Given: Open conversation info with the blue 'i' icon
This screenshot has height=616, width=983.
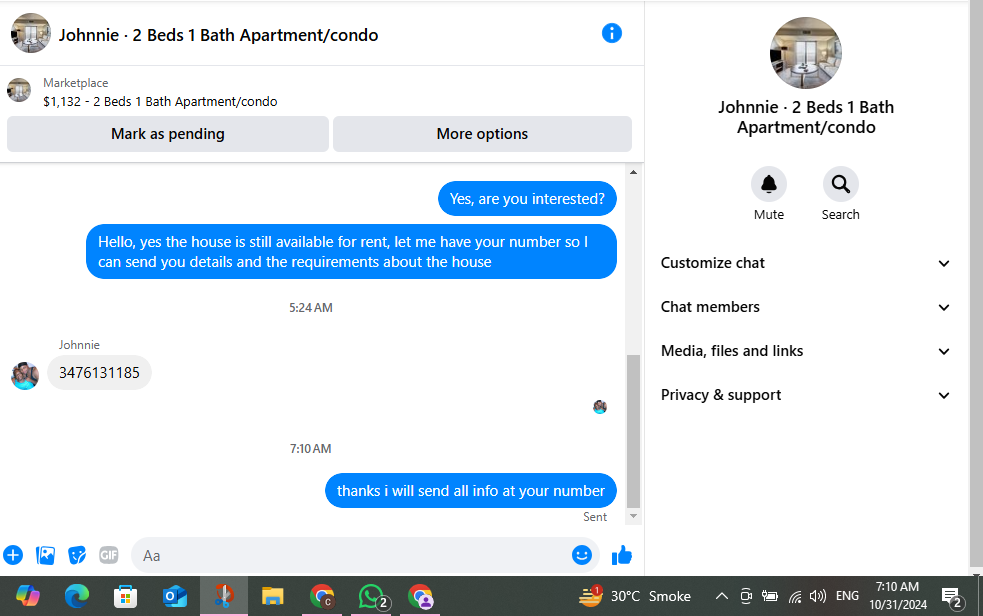Looking at the screenshot, I should pos(611,33).
